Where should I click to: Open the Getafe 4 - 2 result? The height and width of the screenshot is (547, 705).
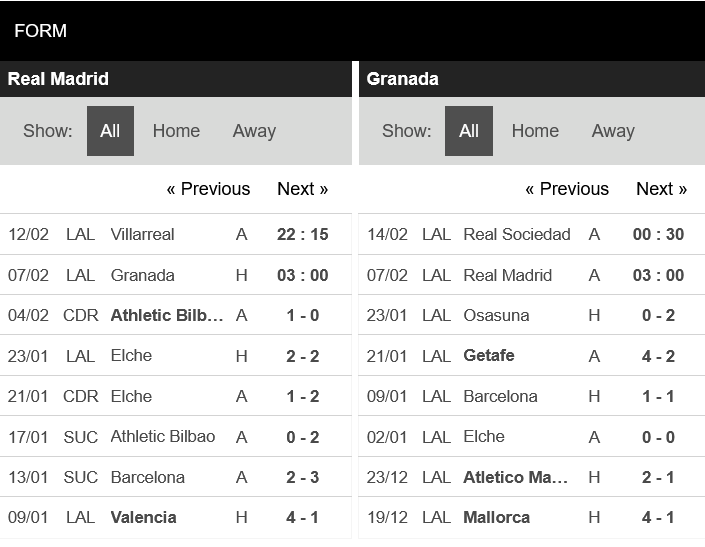tap(532, 356)
